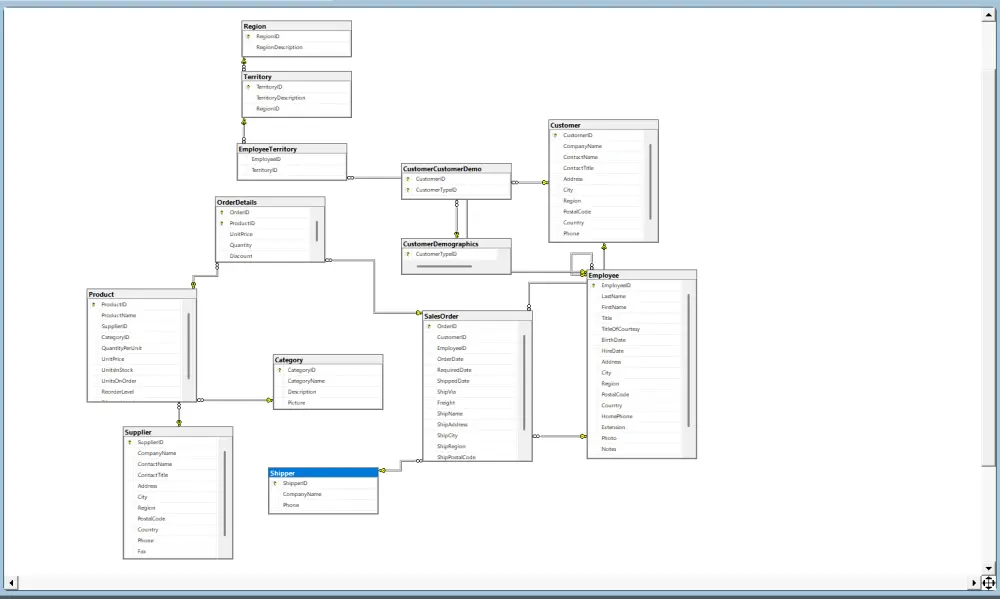Screen dimensions: 1000x599
Task: Click the key icon beside CustomerID in CustomerCustomerDemo
Action: (407, 178)
